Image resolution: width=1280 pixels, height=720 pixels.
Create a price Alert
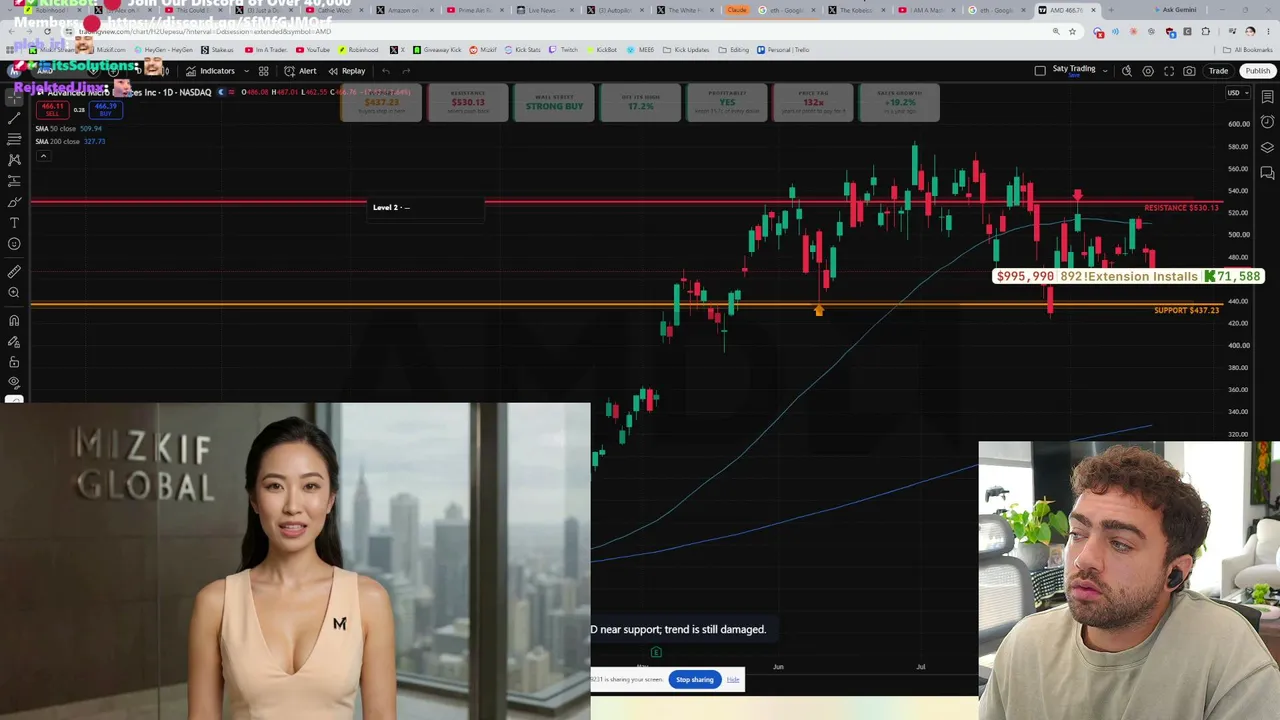(x=300, y=71)
